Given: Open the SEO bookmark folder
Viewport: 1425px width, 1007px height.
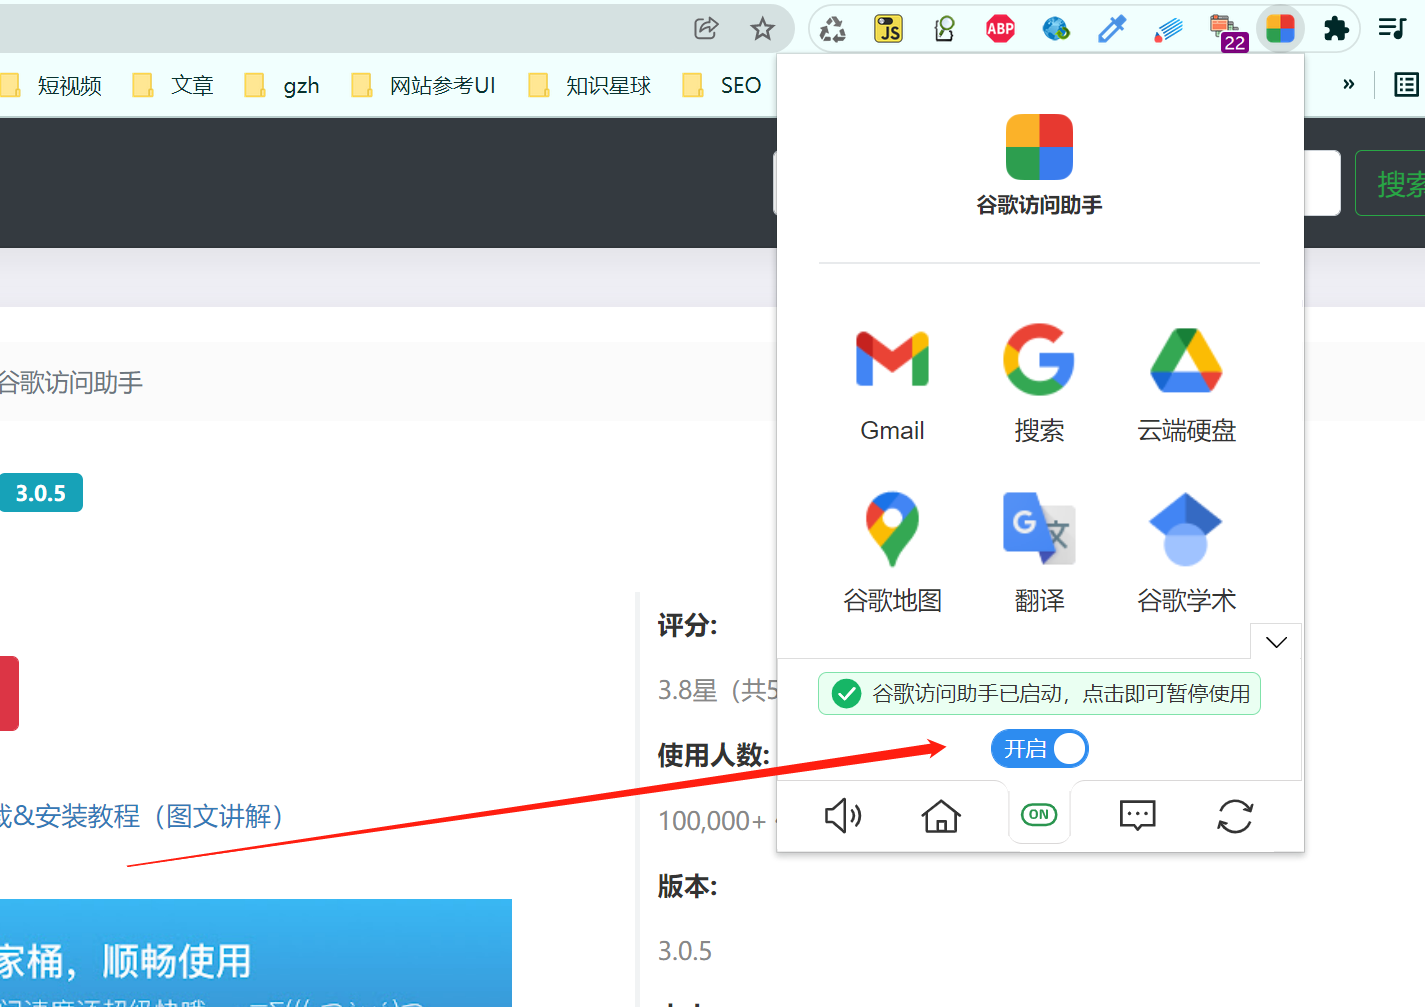Looking at the screenshot, I should [722, 85].
